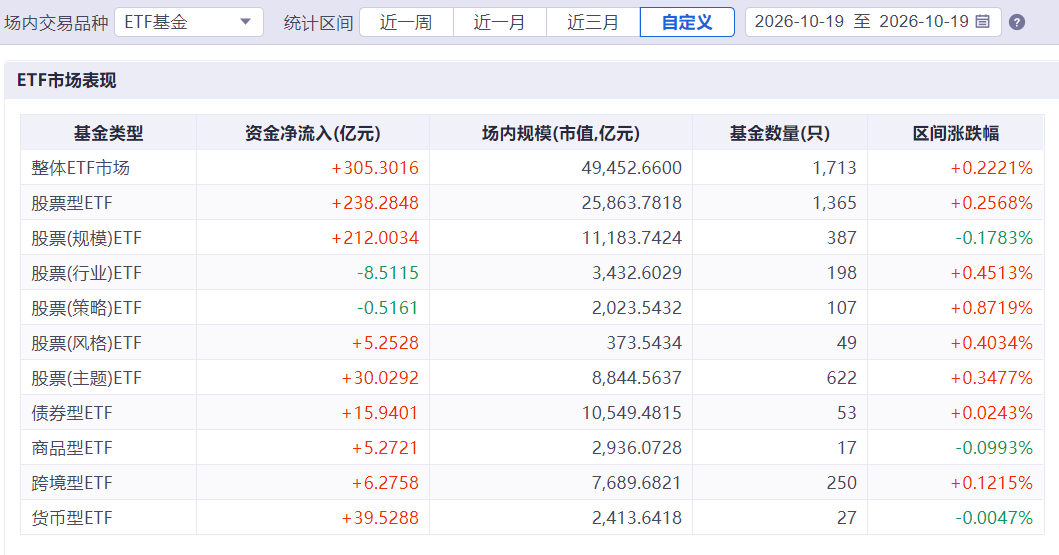Click change percentage -0.0047%
Screen dimensions: 1059x555
point(993,518)
